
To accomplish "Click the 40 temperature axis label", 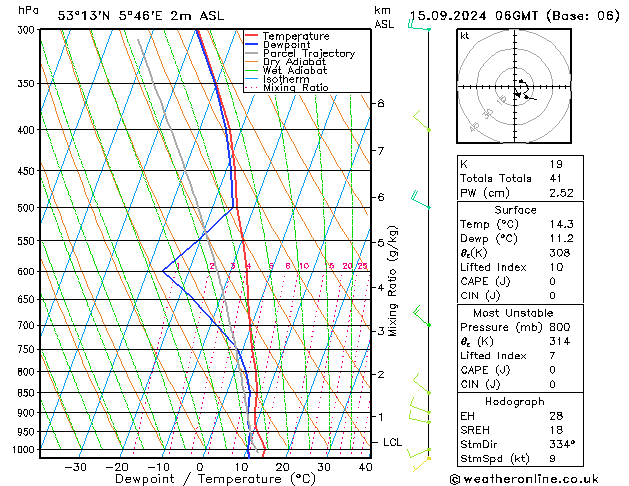I will coord(365,467).
